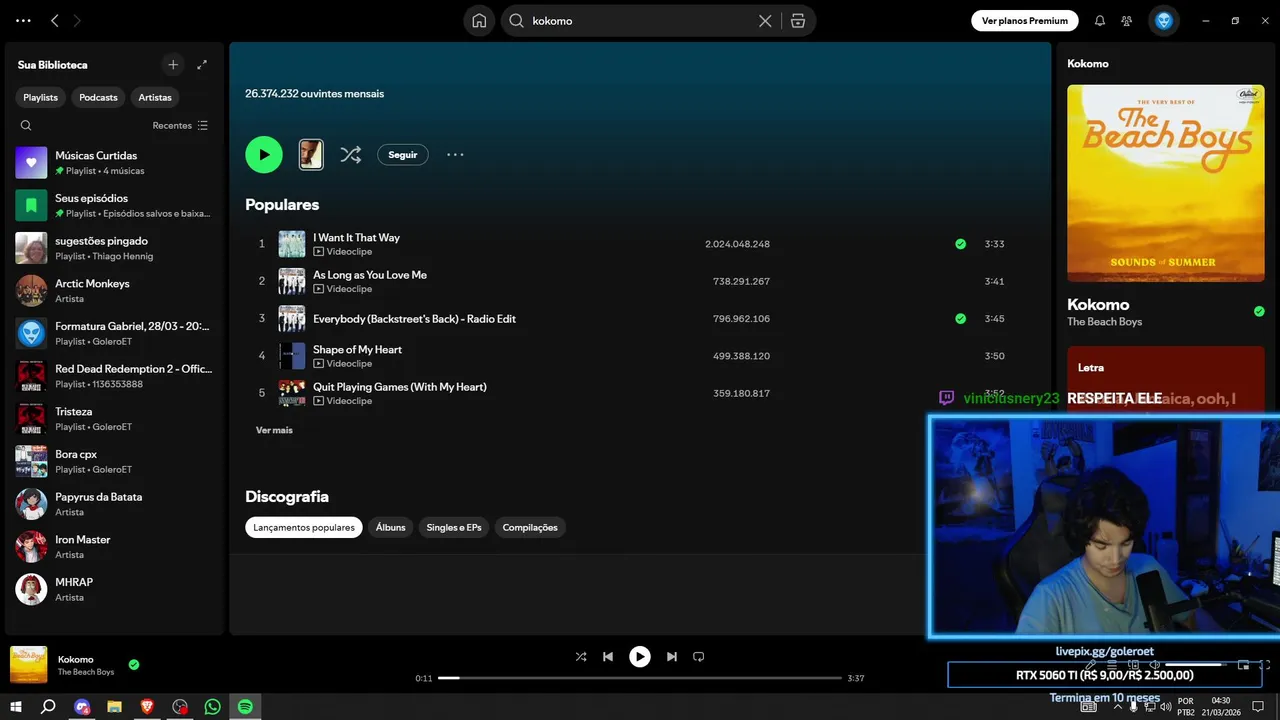Viewport: 1280px width, 720px height.
Task: Click Discografia heading
Action: [287, 496]
